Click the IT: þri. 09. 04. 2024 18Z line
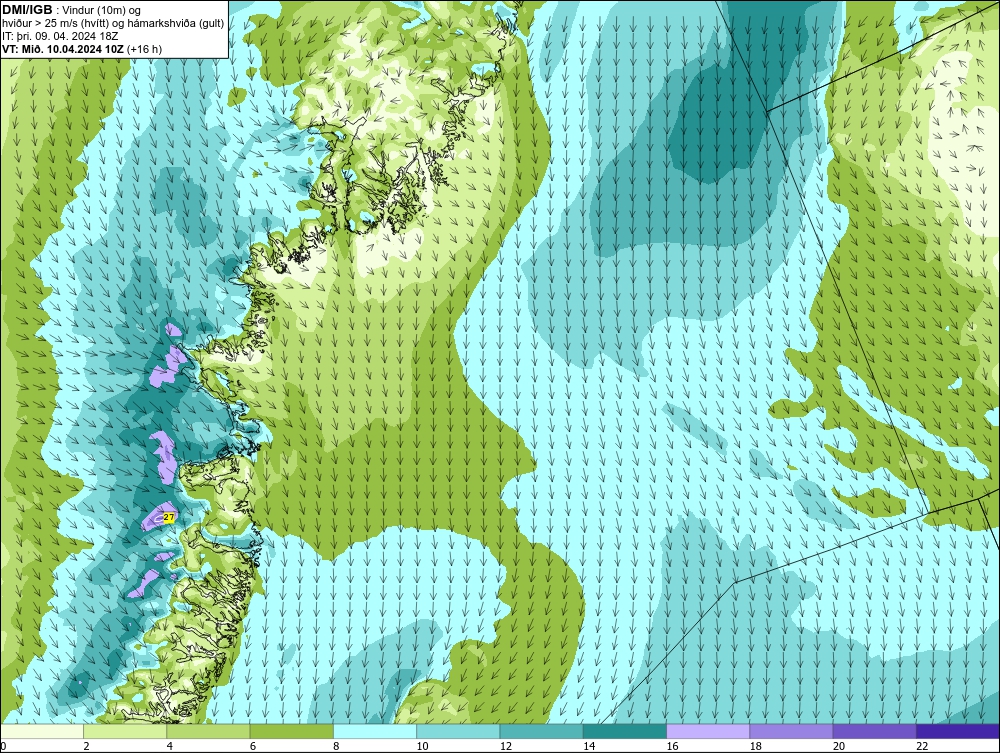The image size is (1000, 753). pyautogui.click(x=61, y=36)
